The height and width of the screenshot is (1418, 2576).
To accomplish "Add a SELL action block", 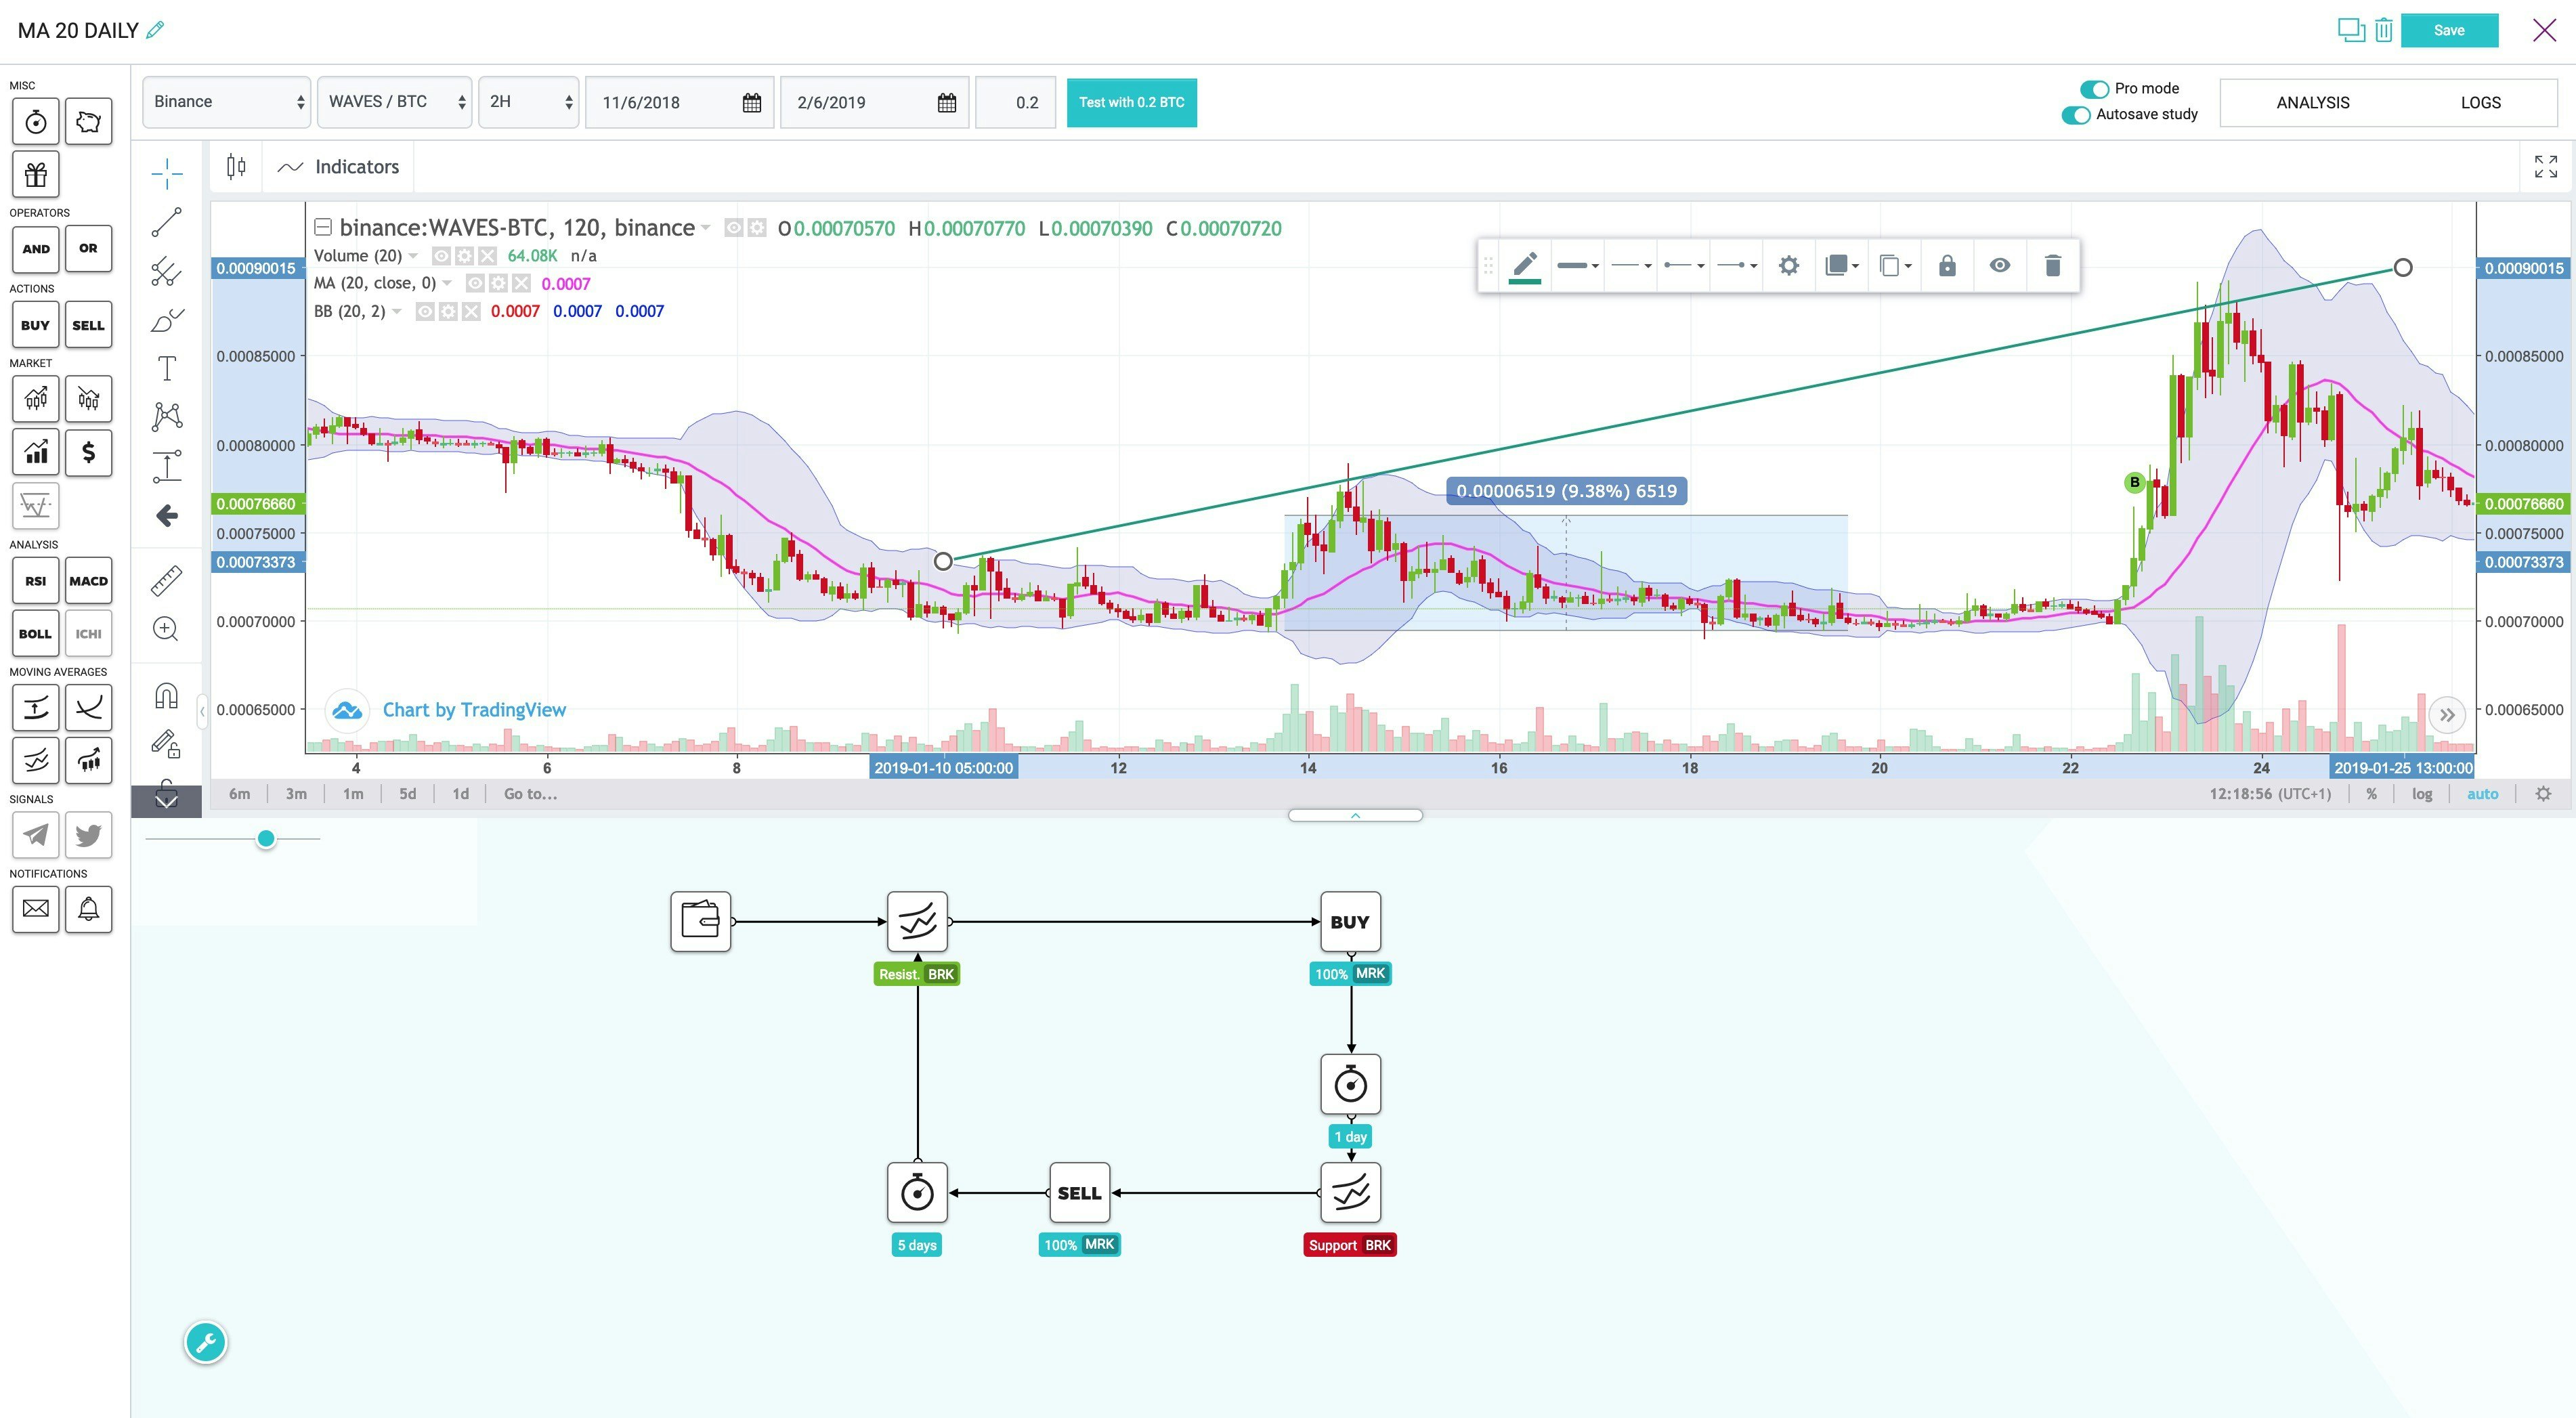I will pyautogui.click(x=88, y=324).
